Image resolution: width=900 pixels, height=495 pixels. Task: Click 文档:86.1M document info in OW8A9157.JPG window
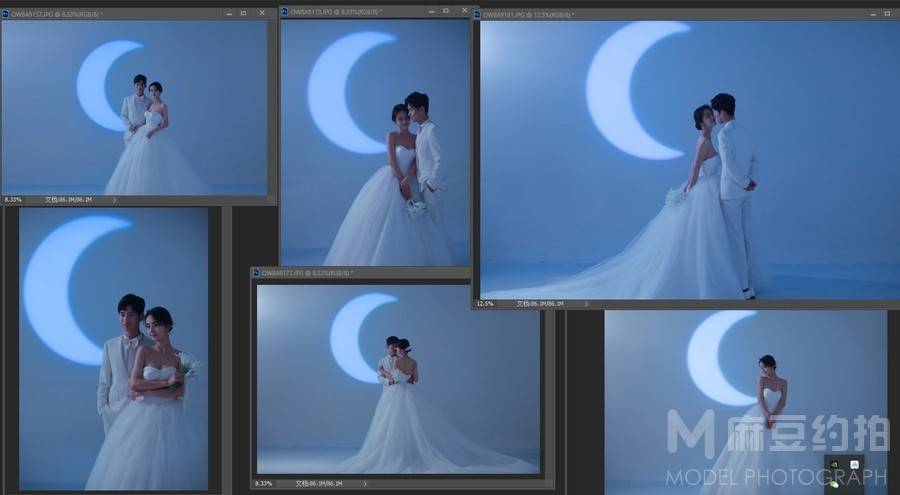coord(69,200)
